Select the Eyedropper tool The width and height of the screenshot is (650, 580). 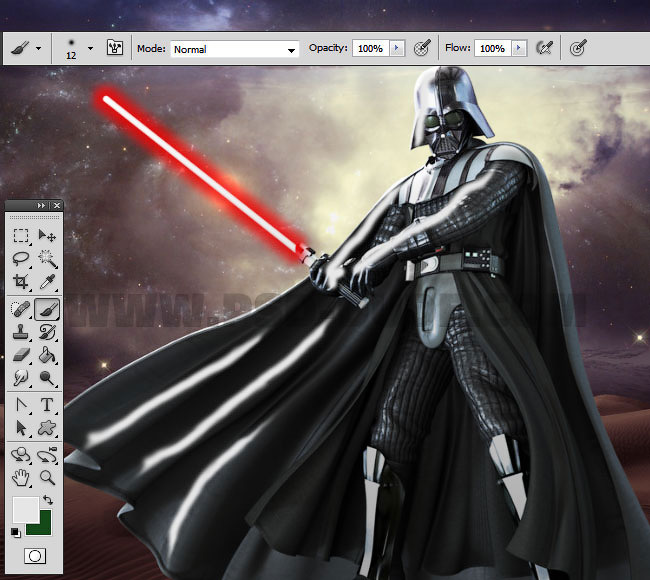click(x=47, y=282)
